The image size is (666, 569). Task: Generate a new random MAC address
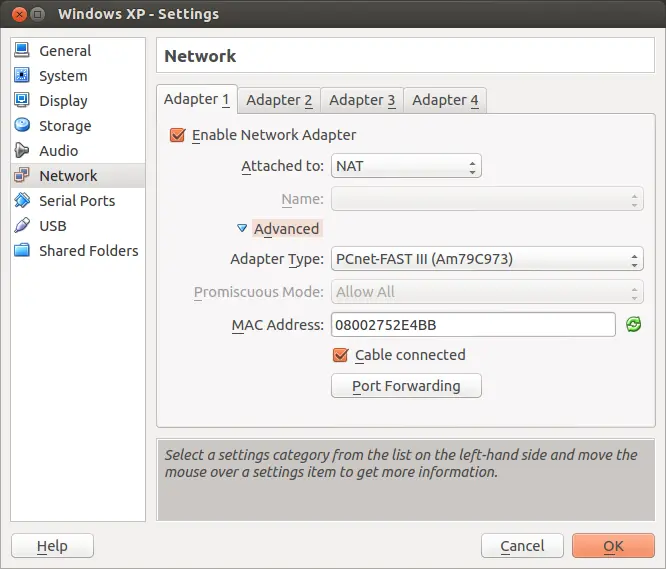pos(633,325)
